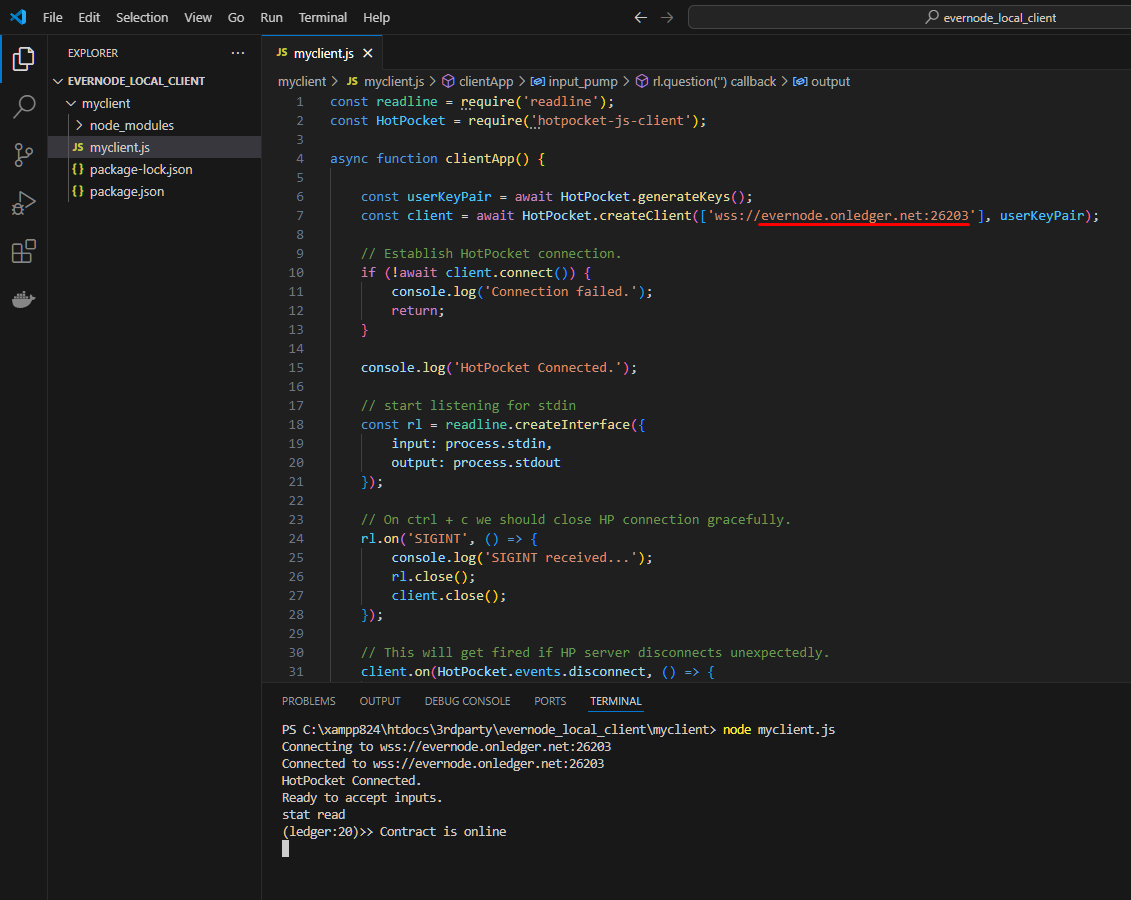Click the JS icon on myclient.js tab
Viewport: 1131px width, 900px height.
click(x=282, y=53)
